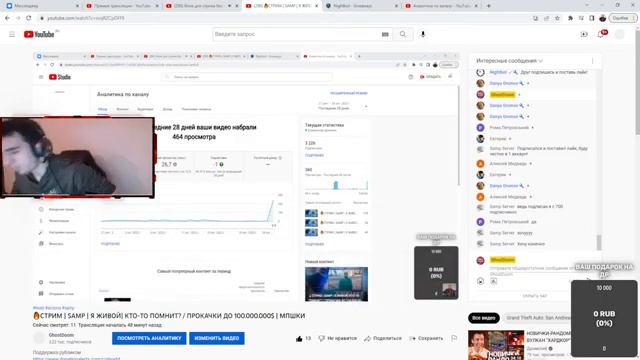Image resolution: width=640 pixels, height=360 pixels.
Task: Open the YouTube hamburger guide menu
Action: [x=12, y=34]
